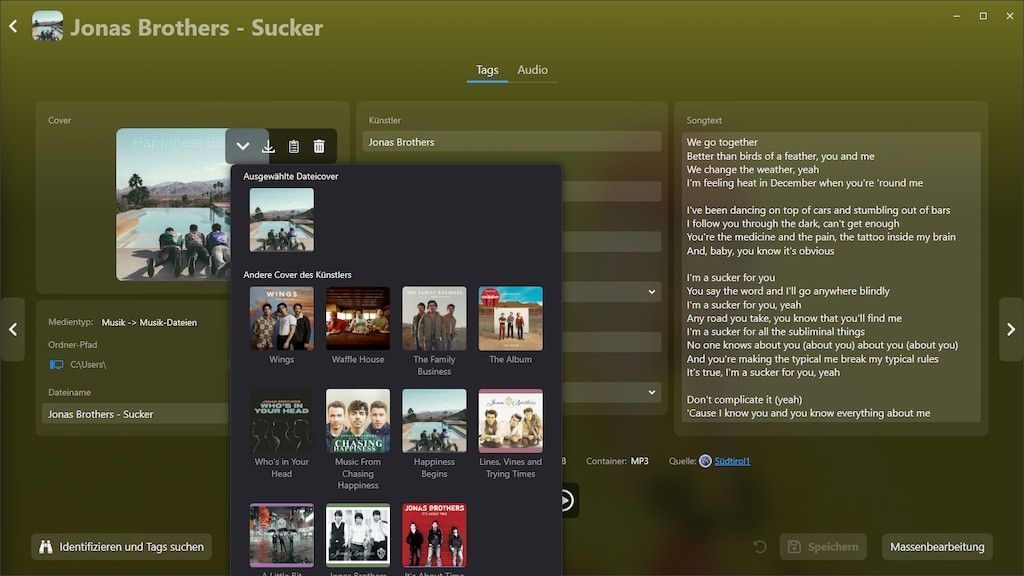
Task: Collapse the cover selection chevron
Action: click(x=243, y=147)
